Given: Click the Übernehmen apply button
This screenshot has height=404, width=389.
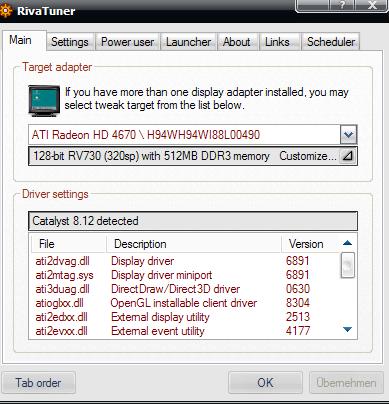Looking at the screenshot, I should pyautogui.click(x=346, y=383).
